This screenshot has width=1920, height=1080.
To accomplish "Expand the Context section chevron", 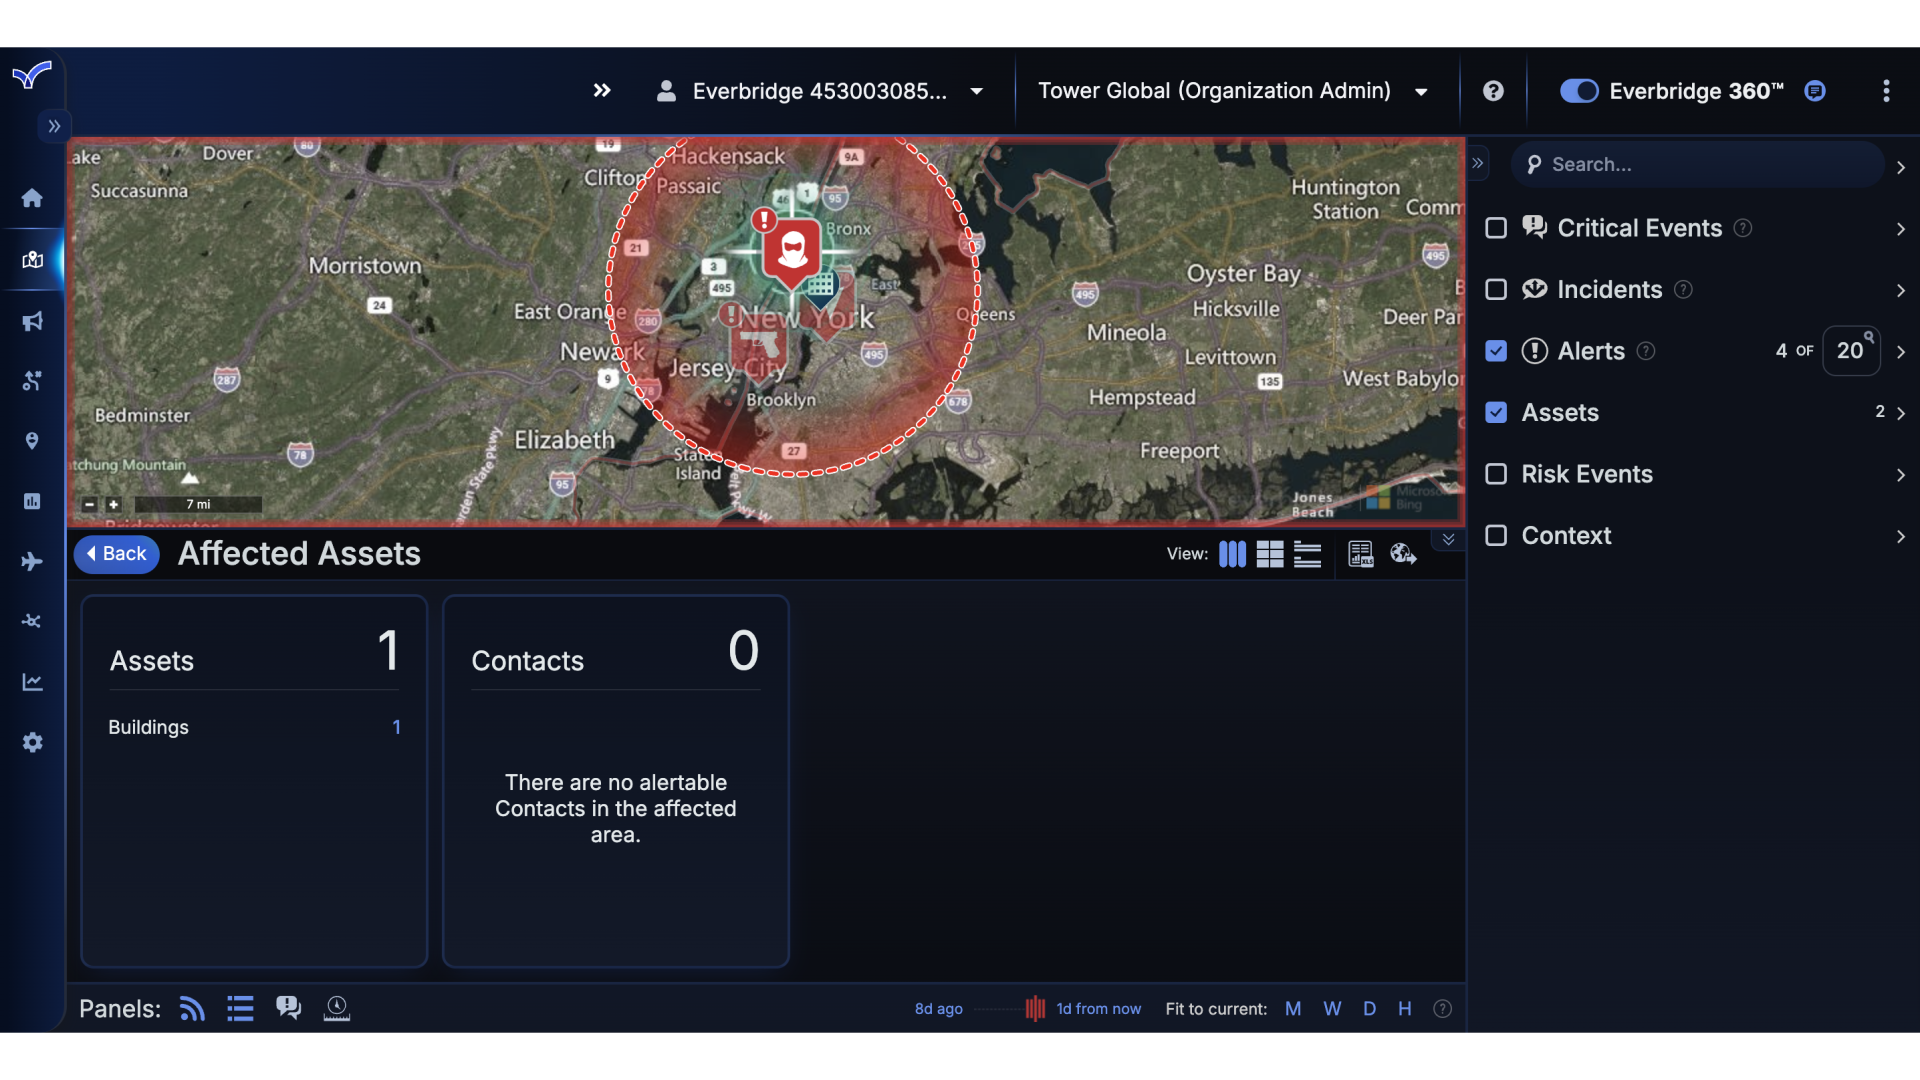I will click(1900, 536).
